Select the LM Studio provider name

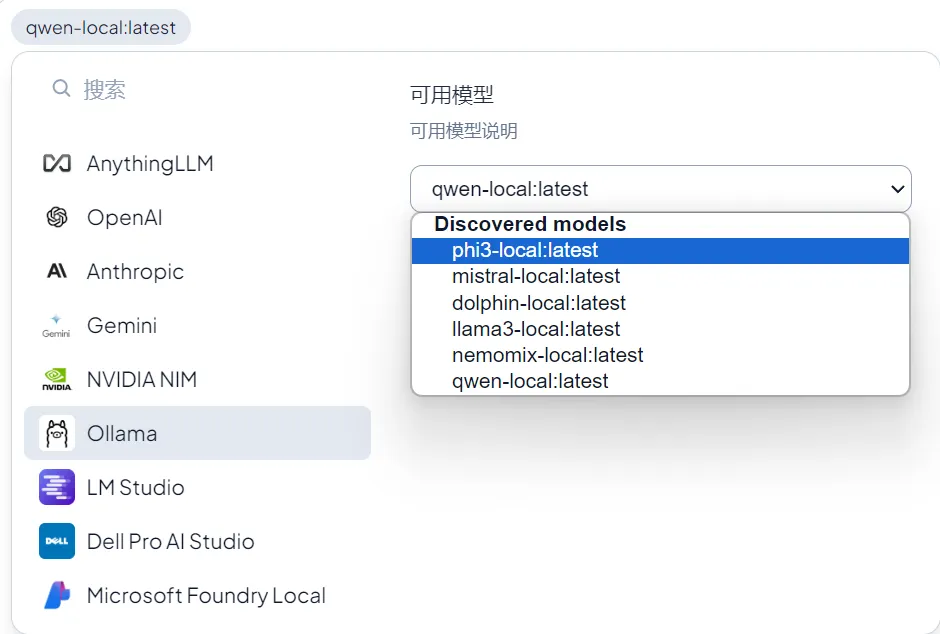[135, 487]
